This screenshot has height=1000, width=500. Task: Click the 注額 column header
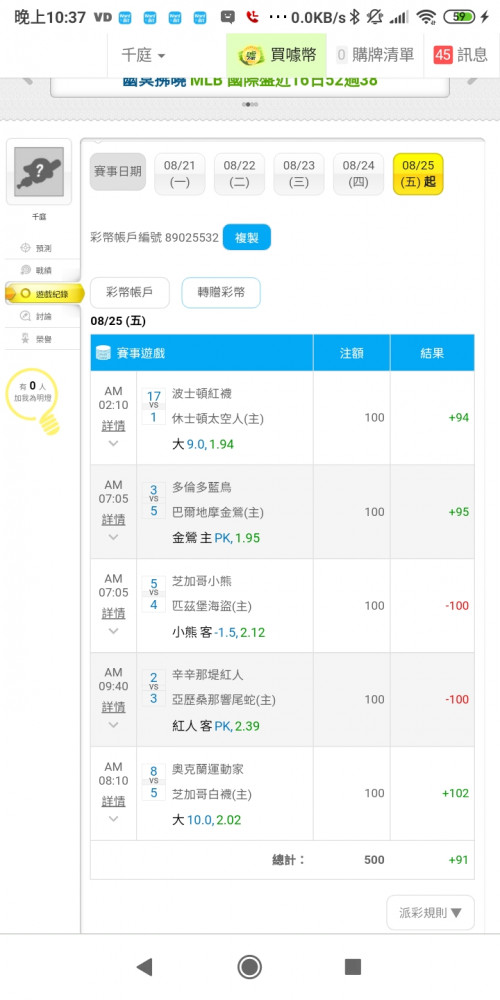(351, 353)
